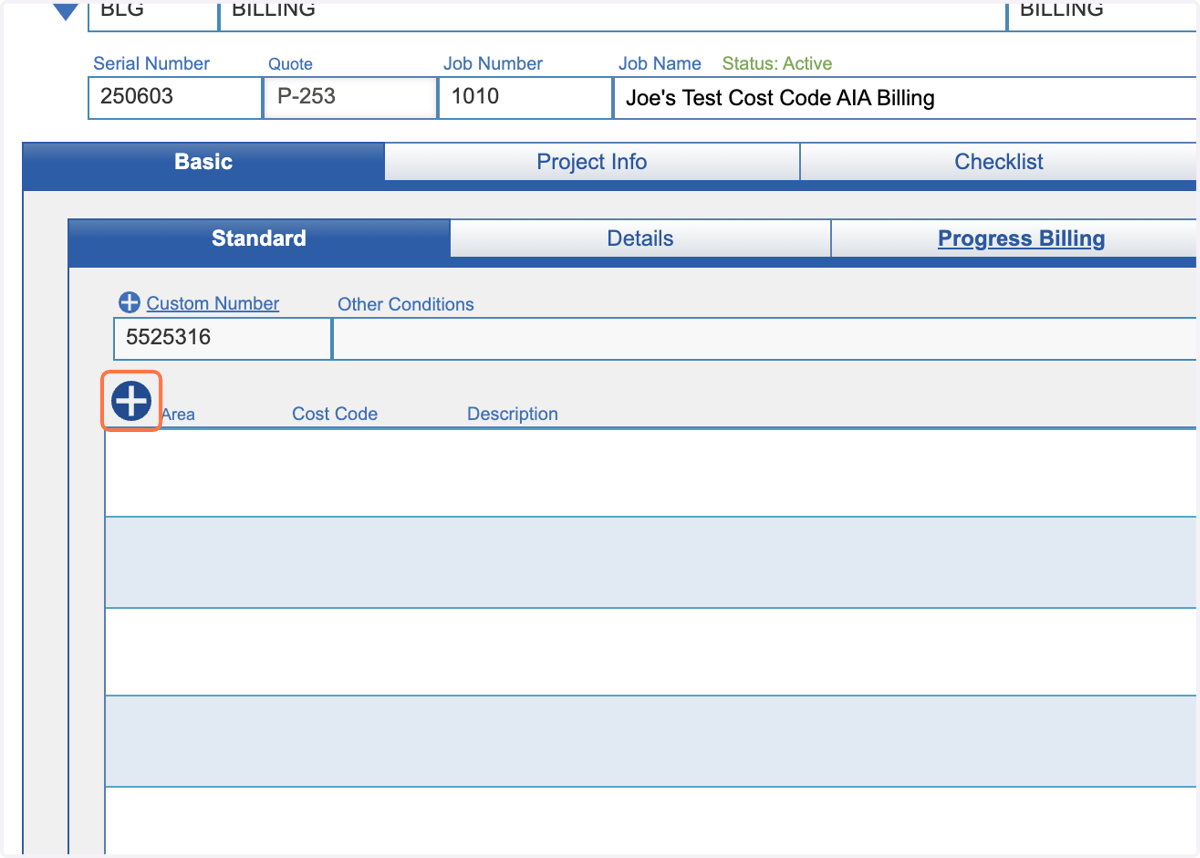This screenshot has width=1200, height=858.
Task: Click the Description column header
Action: (513, 414)
